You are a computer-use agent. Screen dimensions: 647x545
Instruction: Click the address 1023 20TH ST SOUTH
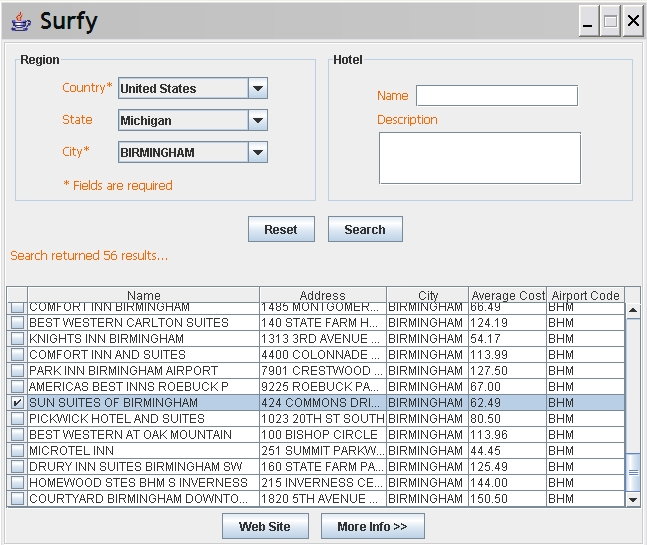click(323, 419)
